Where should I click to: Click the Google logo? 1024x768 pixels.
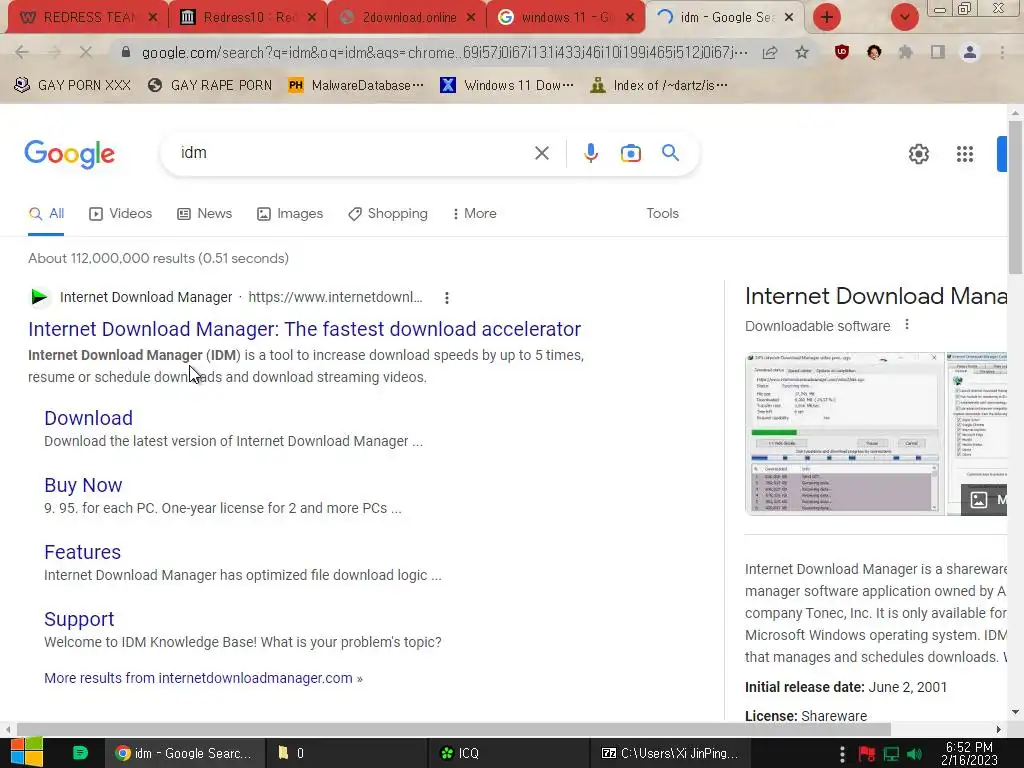69,154
